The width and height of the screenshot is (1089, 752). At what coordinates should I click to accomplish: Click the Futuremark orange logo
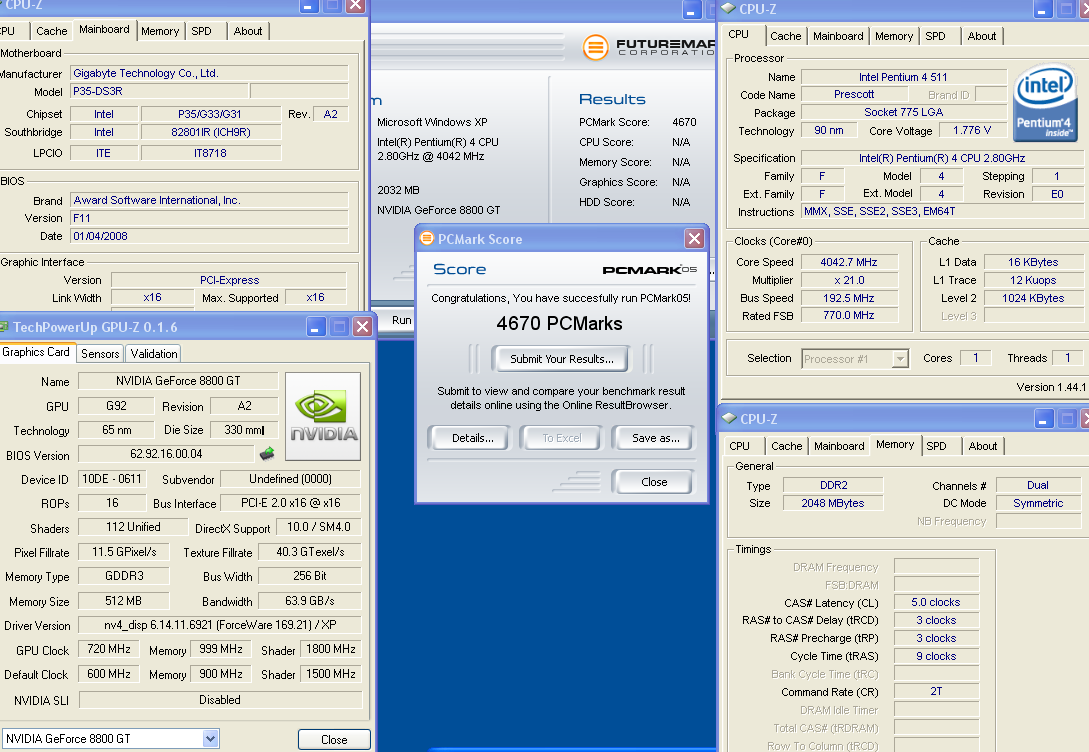pos(595,47)
